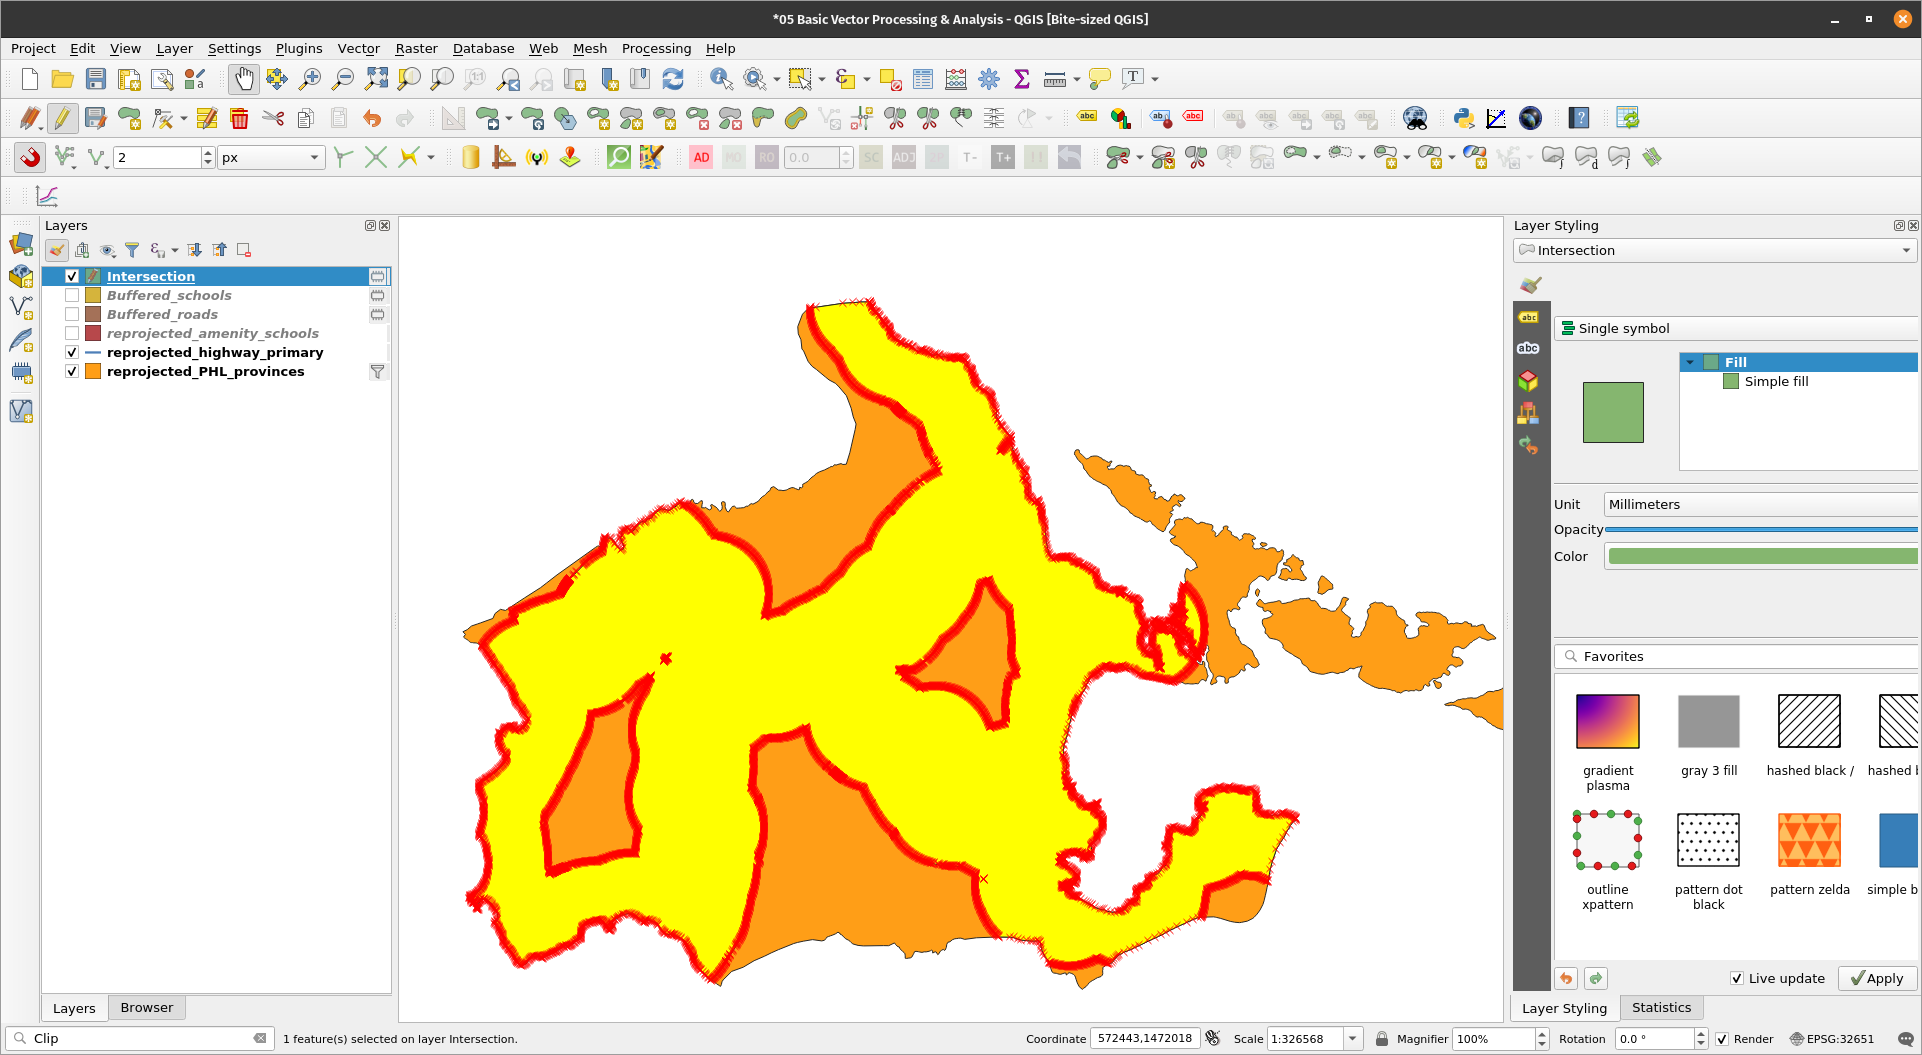Viewport: 1922px width, 1055px height.
Task: Select the Pan Map hand tool
Action: [x=243, y=79]
